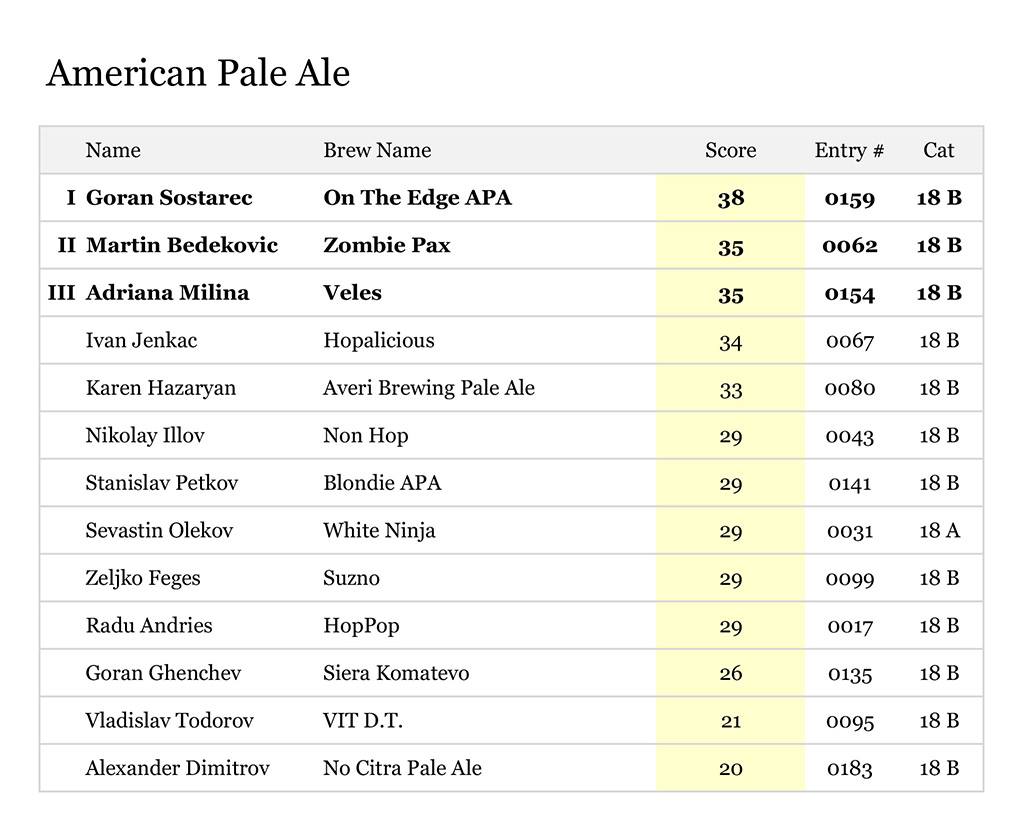
Task: Click the Score column header
Action: [730, 151]
